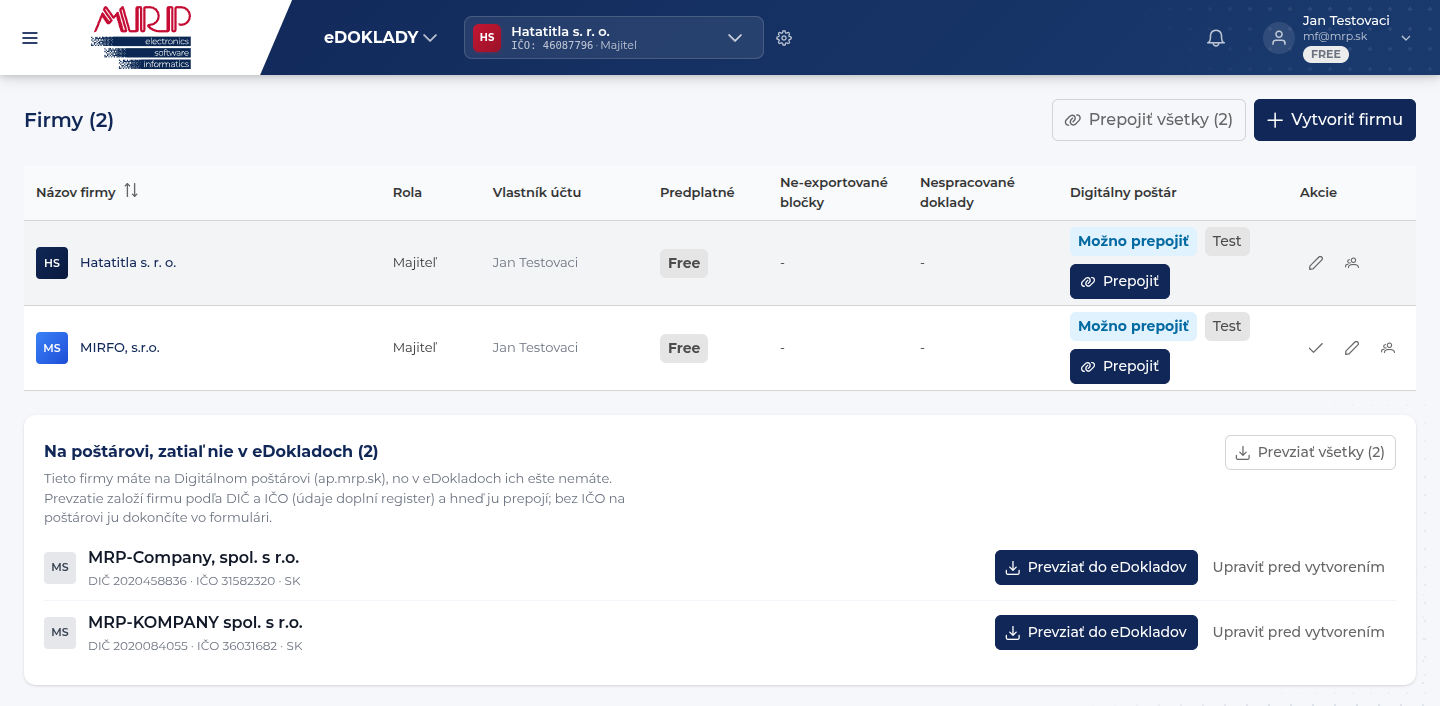Image resolution: width=1440 pixels, height=706 pixels.
Task: Prevziať do eDokladov for MRP-Company
Action: (1096, 567)
